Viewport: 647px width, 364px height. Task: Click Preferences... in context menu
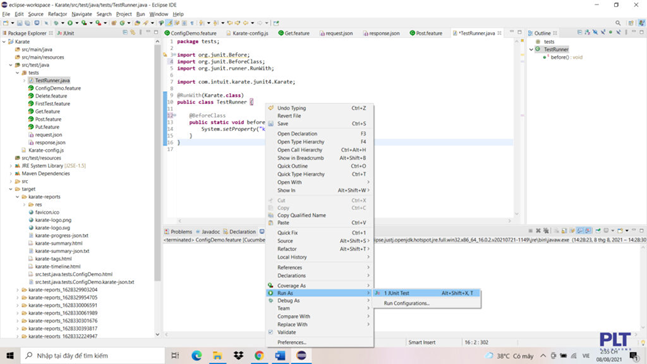point(320,342)
